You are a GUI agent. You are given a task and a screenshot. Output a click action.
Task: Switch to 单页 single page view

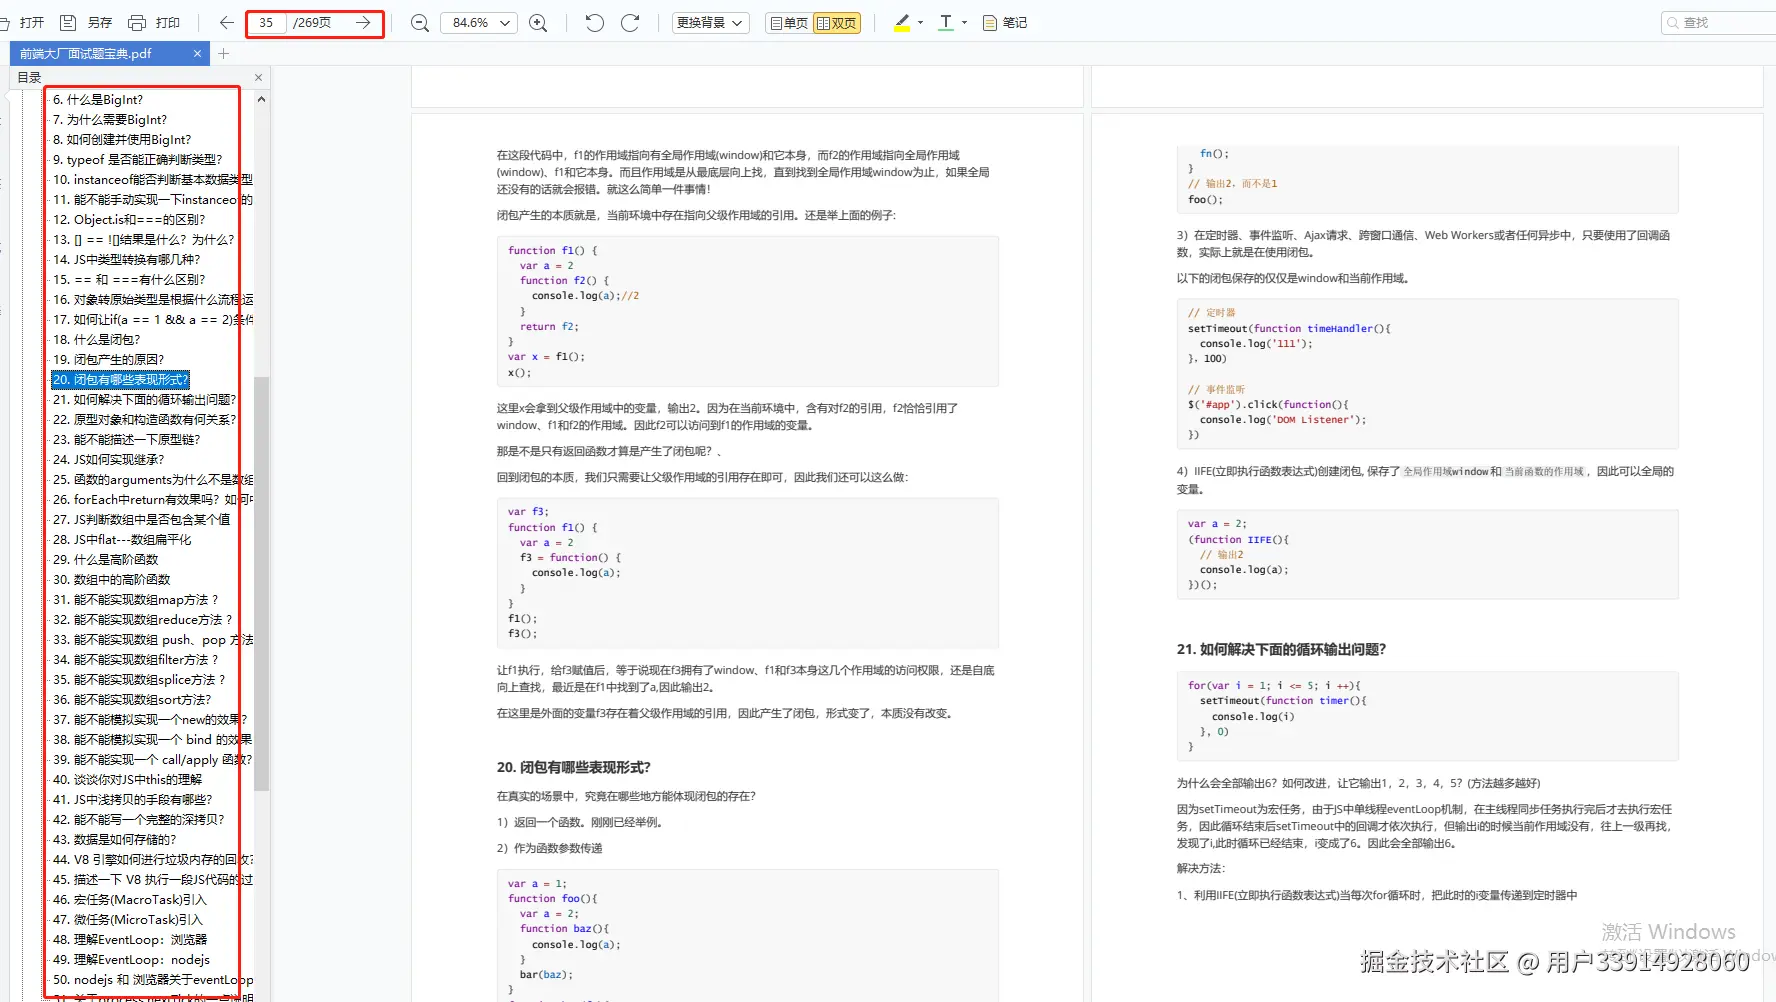pos(789,23)
